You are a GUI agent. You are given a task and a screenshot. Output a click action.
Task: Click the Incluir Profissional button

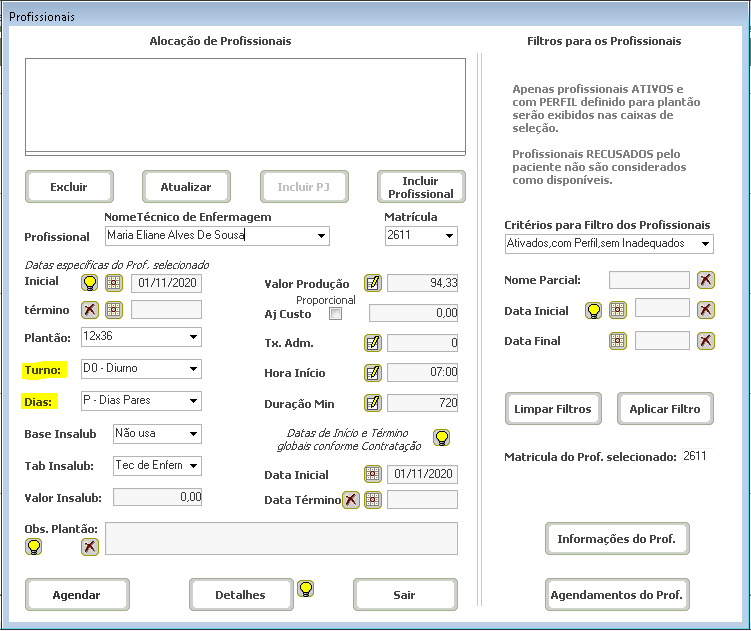[x=421, y=187]
